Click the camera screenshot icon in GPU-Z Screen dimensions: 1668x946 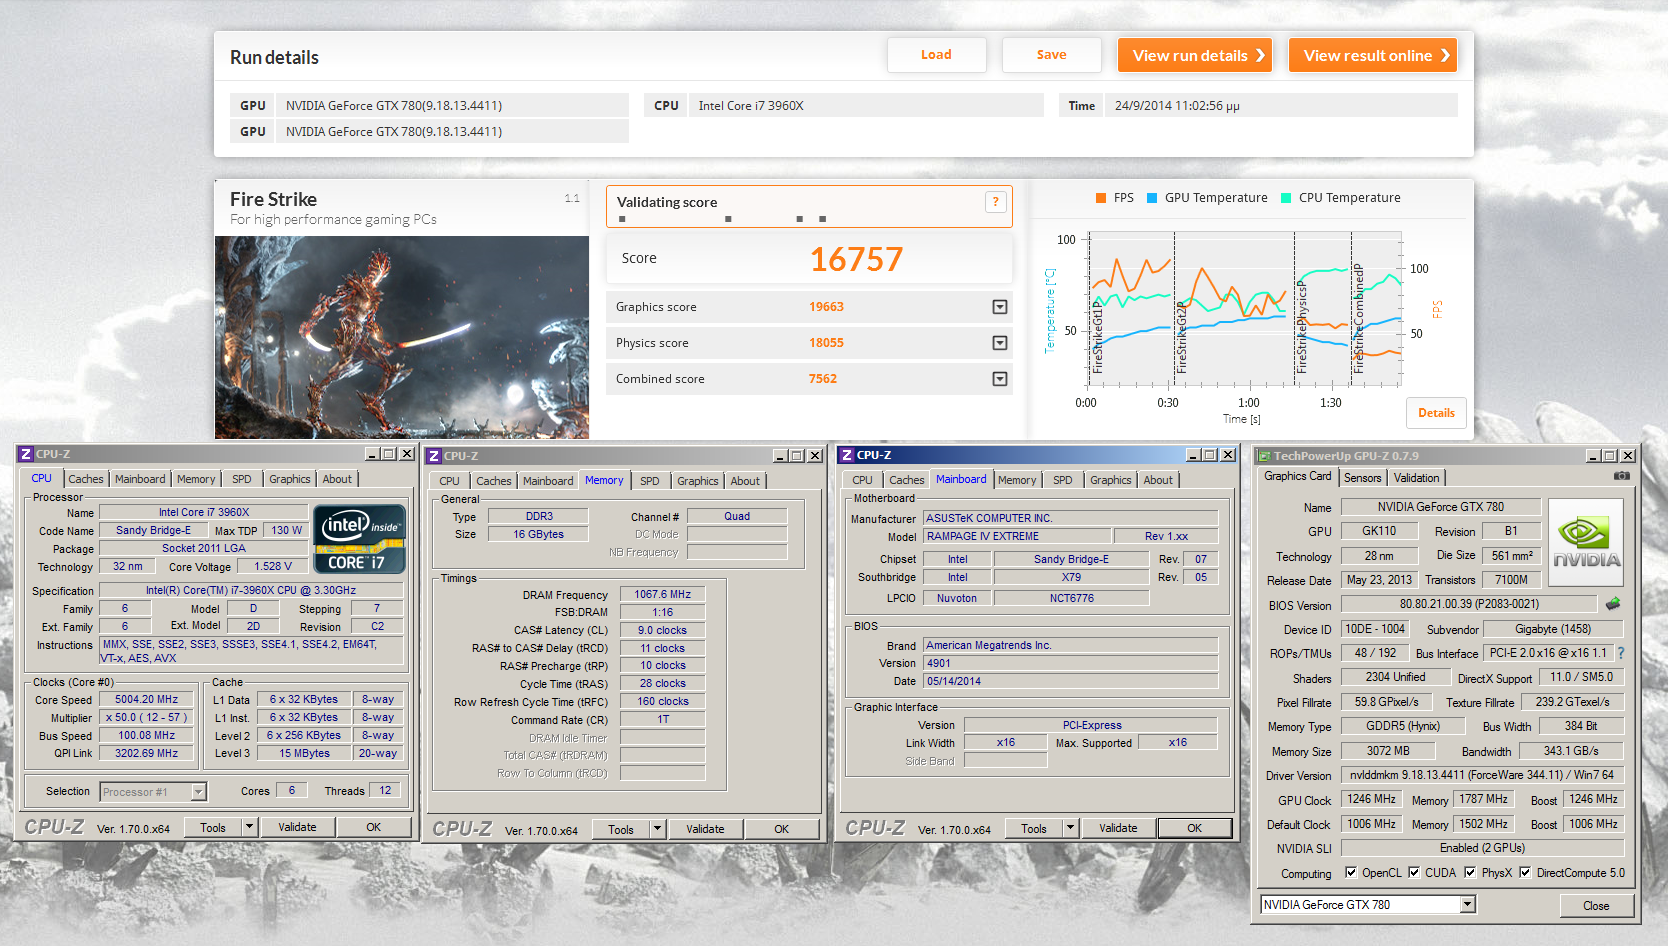click(1621, 476)
